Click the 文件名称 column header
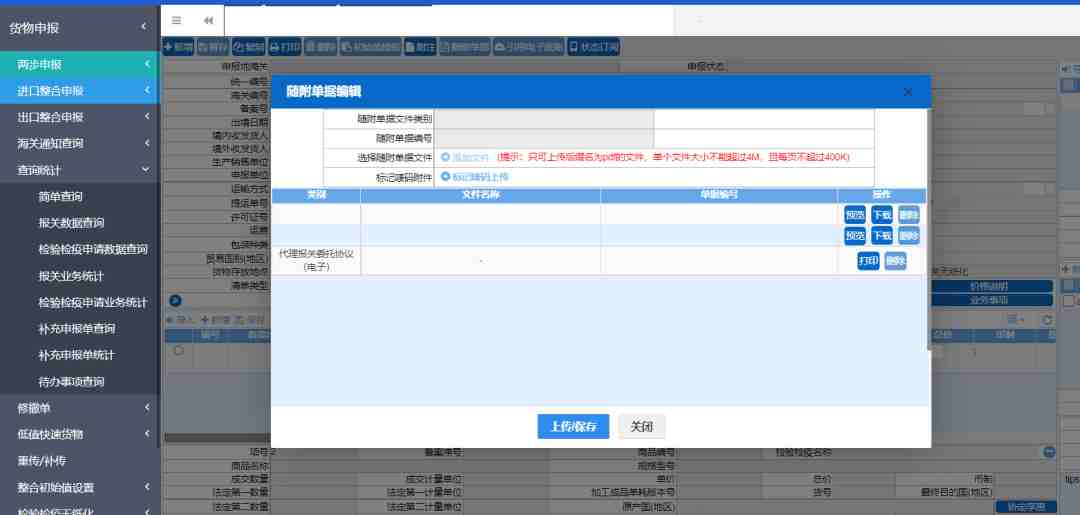This screenshot has height=515, width=1080. [481, 196]
